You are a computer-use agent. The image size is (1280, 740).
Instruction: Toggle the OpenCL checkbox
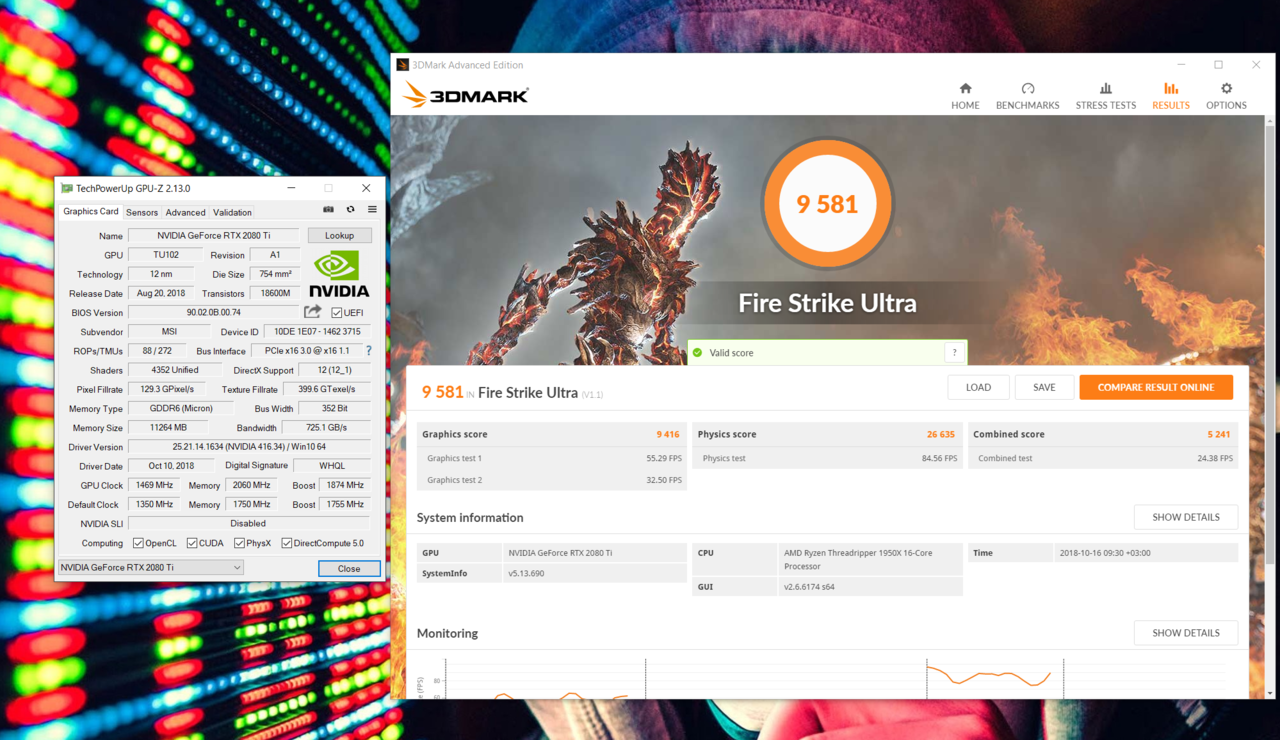click(138, 543)
